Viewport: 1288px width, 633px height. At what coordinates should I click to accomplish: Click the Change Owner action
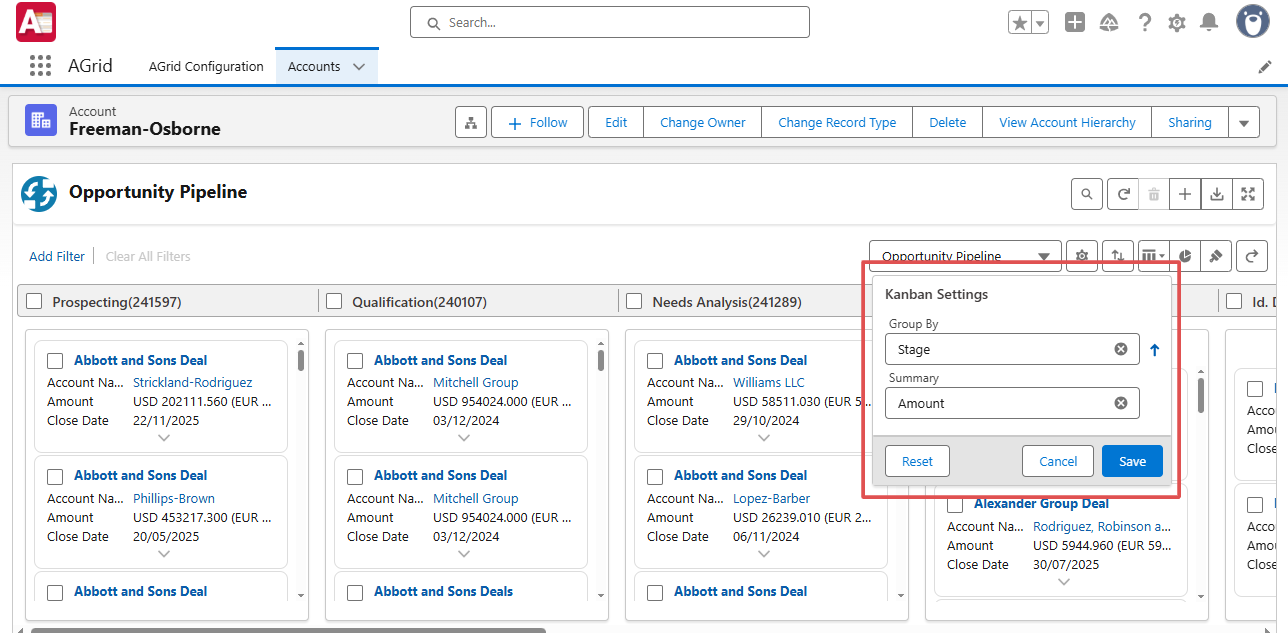(703, 123)
